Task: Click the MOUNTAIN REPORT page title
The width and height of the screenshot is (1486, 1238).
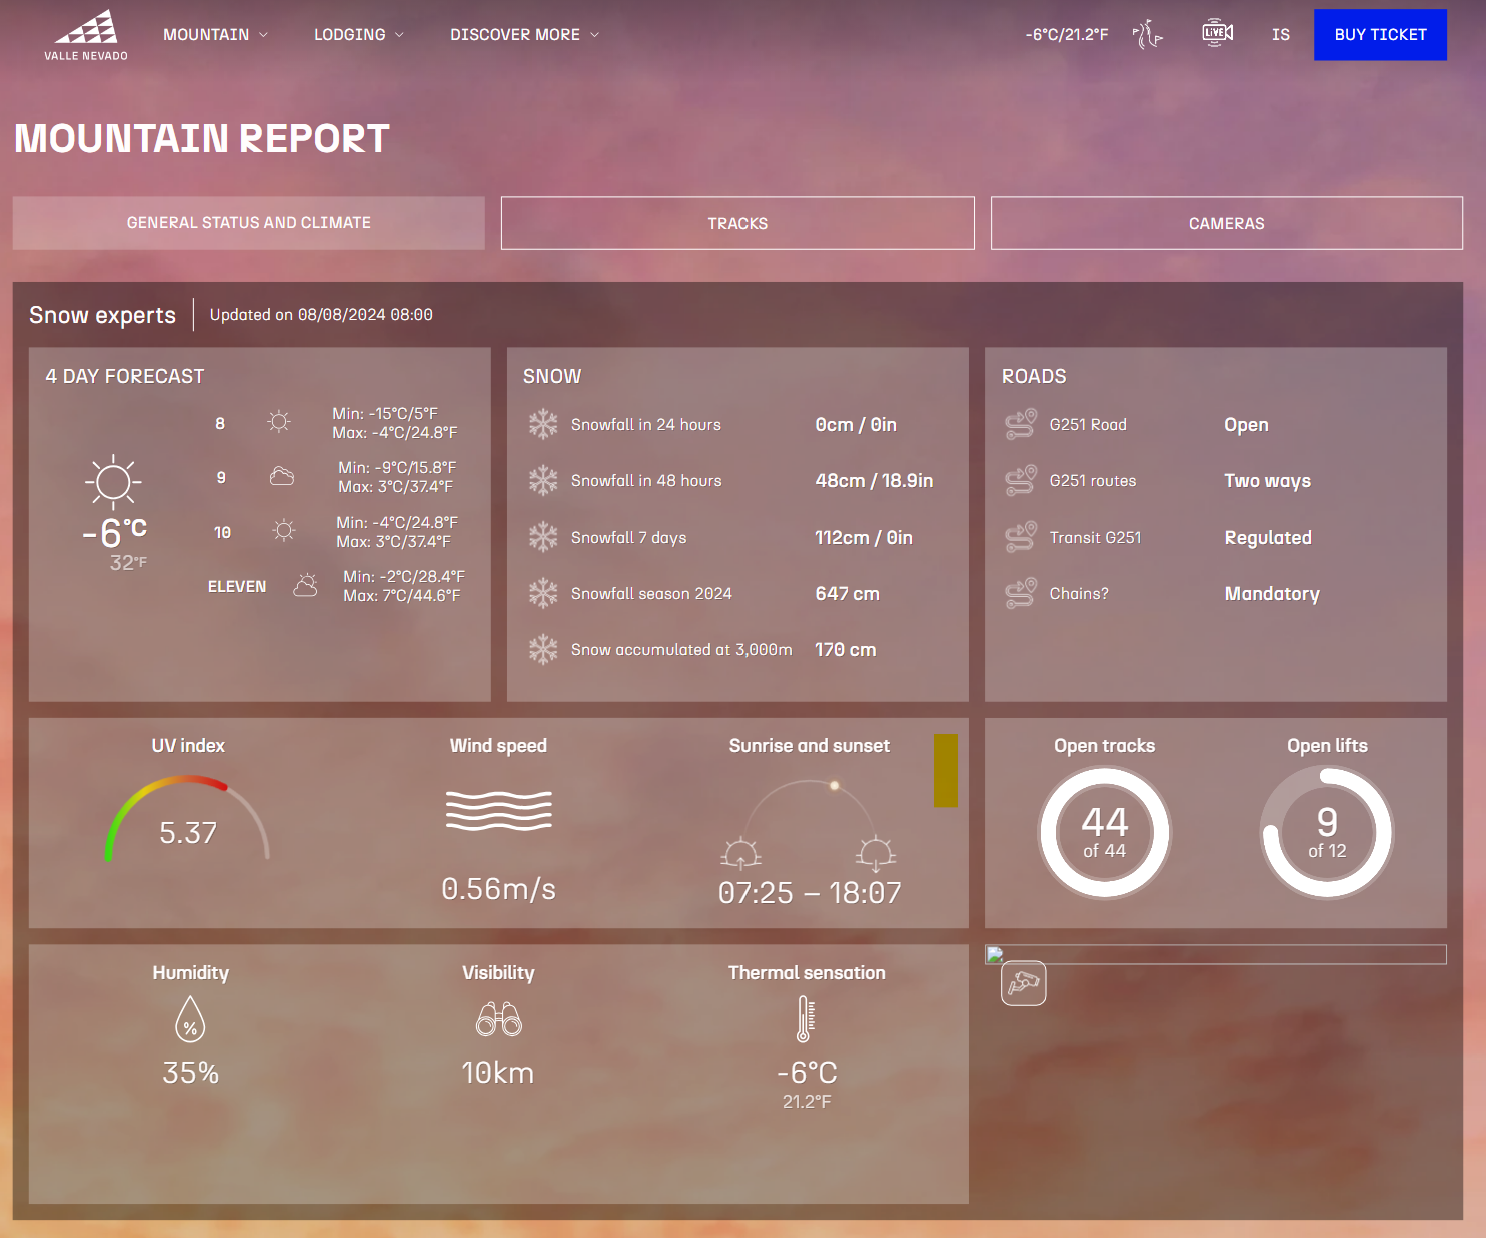Action: pyautogui.click(x=202, y=139)
